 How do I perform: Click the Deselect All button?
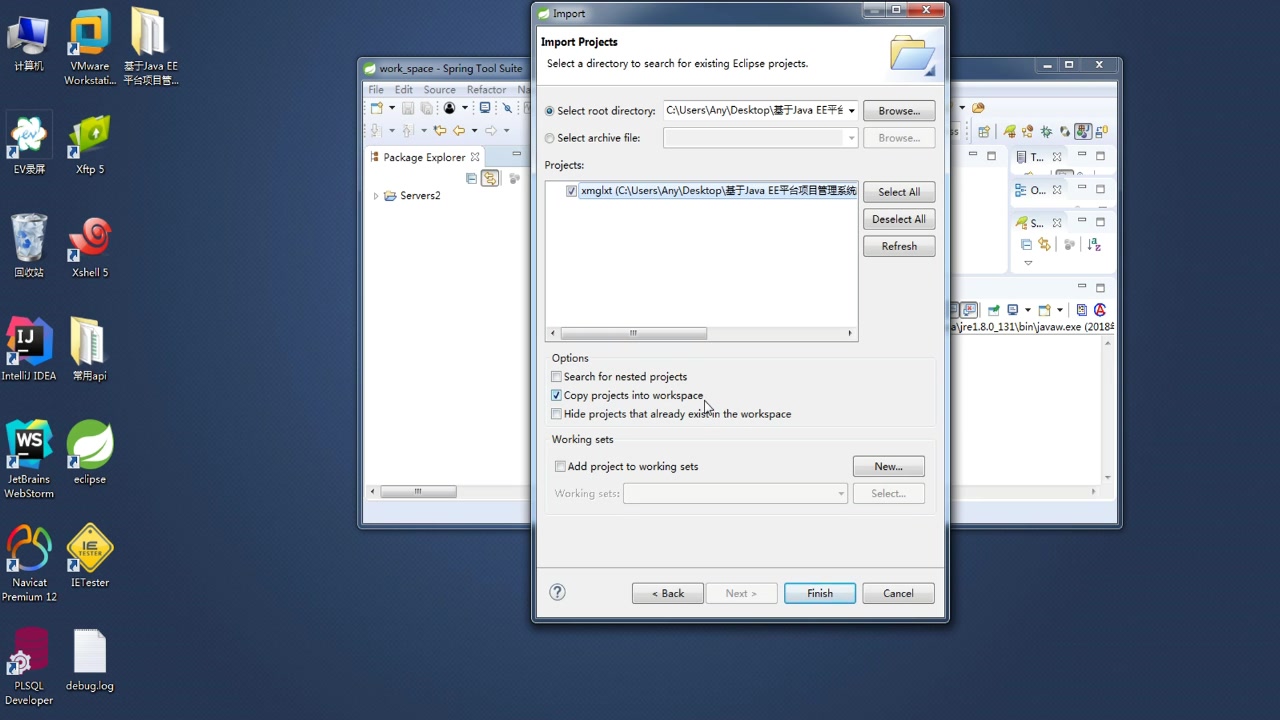[x=899, y=219]
